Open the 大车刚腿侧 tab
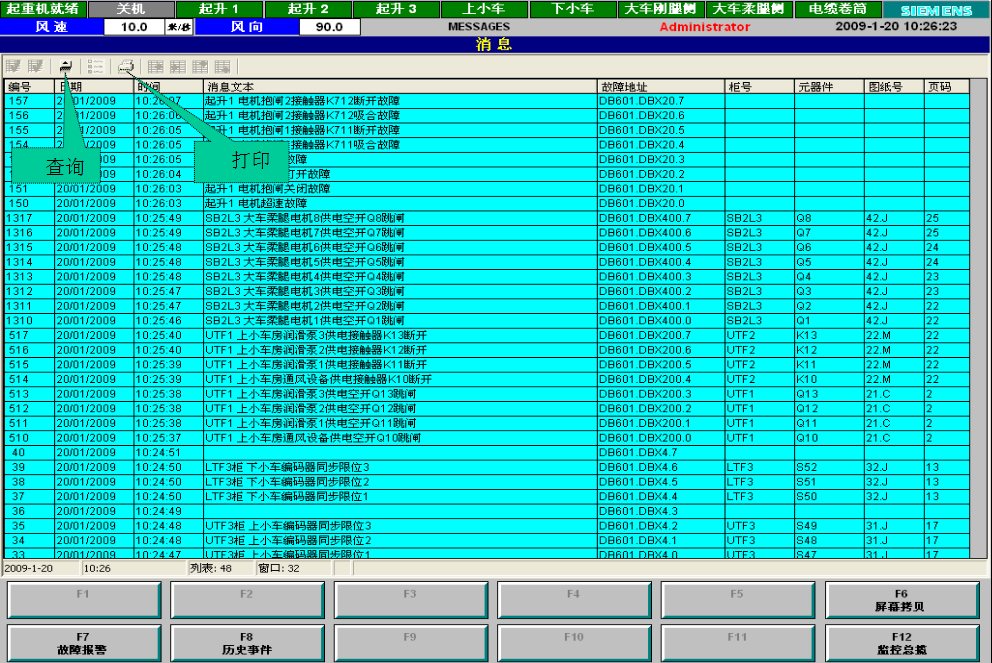 (x=662, y=9)
